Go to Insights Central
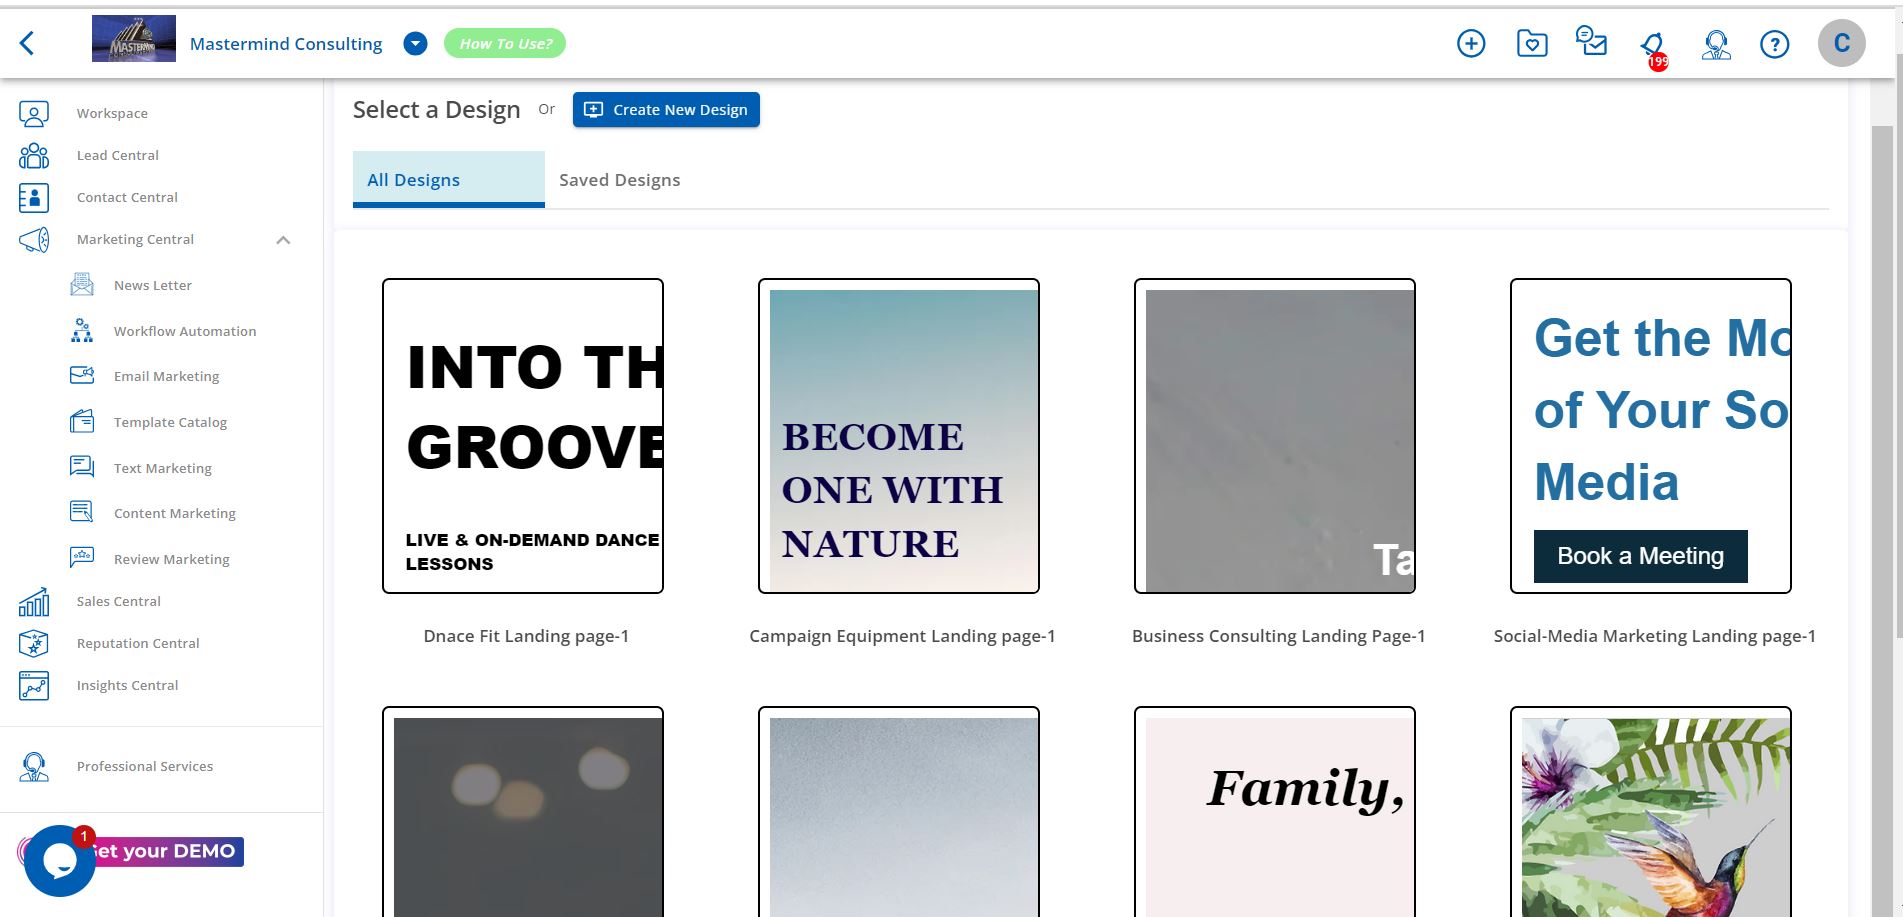The image size is (1903, 917). click(x=128, y=685)
